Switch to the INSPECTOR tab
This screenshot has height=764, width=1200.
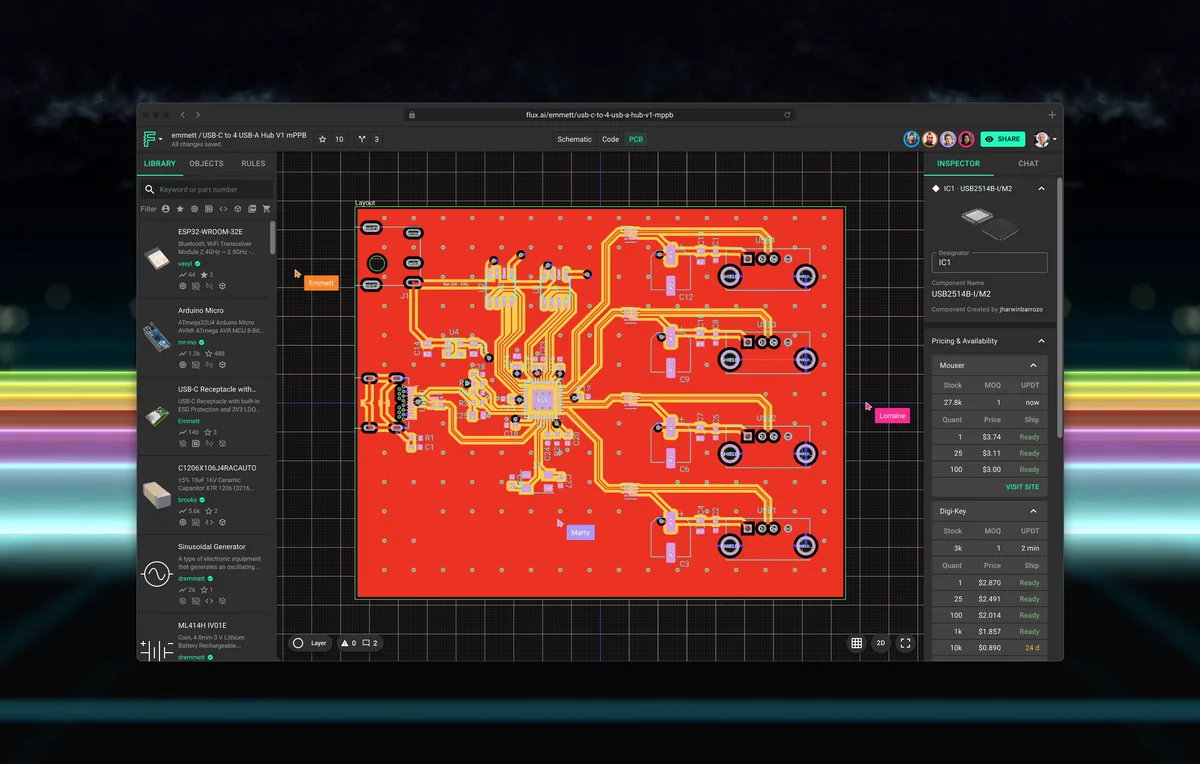pos(958,163)
